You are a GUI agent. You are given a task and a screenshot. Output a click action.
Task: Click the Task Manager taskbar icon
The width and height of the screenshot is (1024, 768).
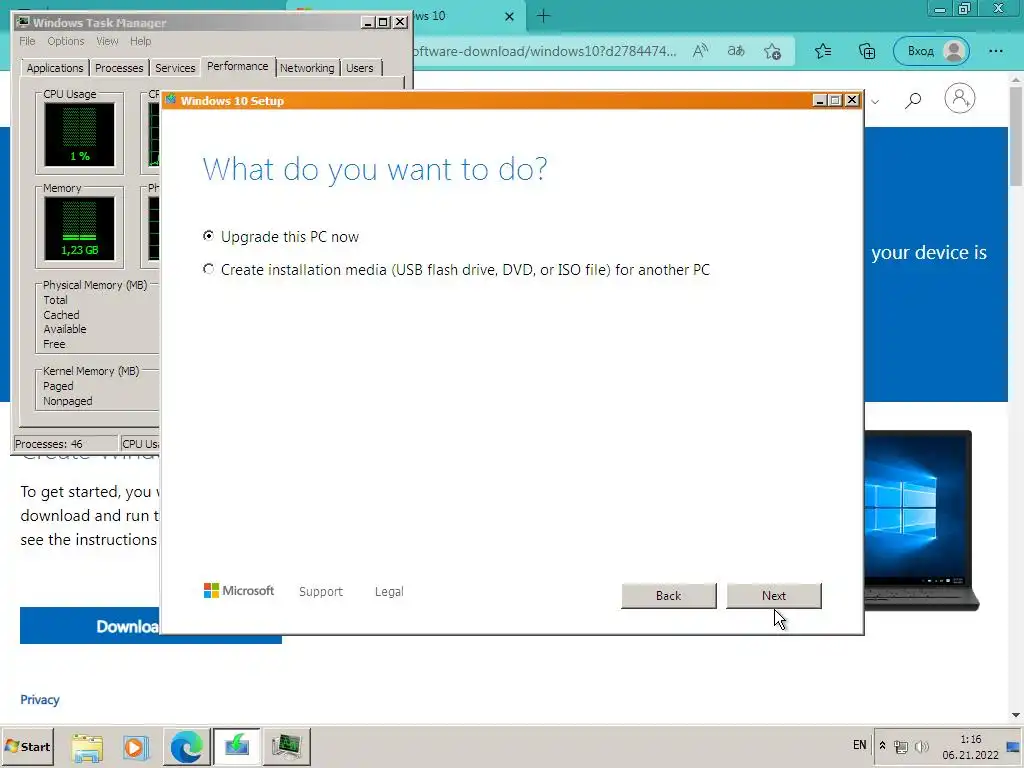(x=286, y=746)
